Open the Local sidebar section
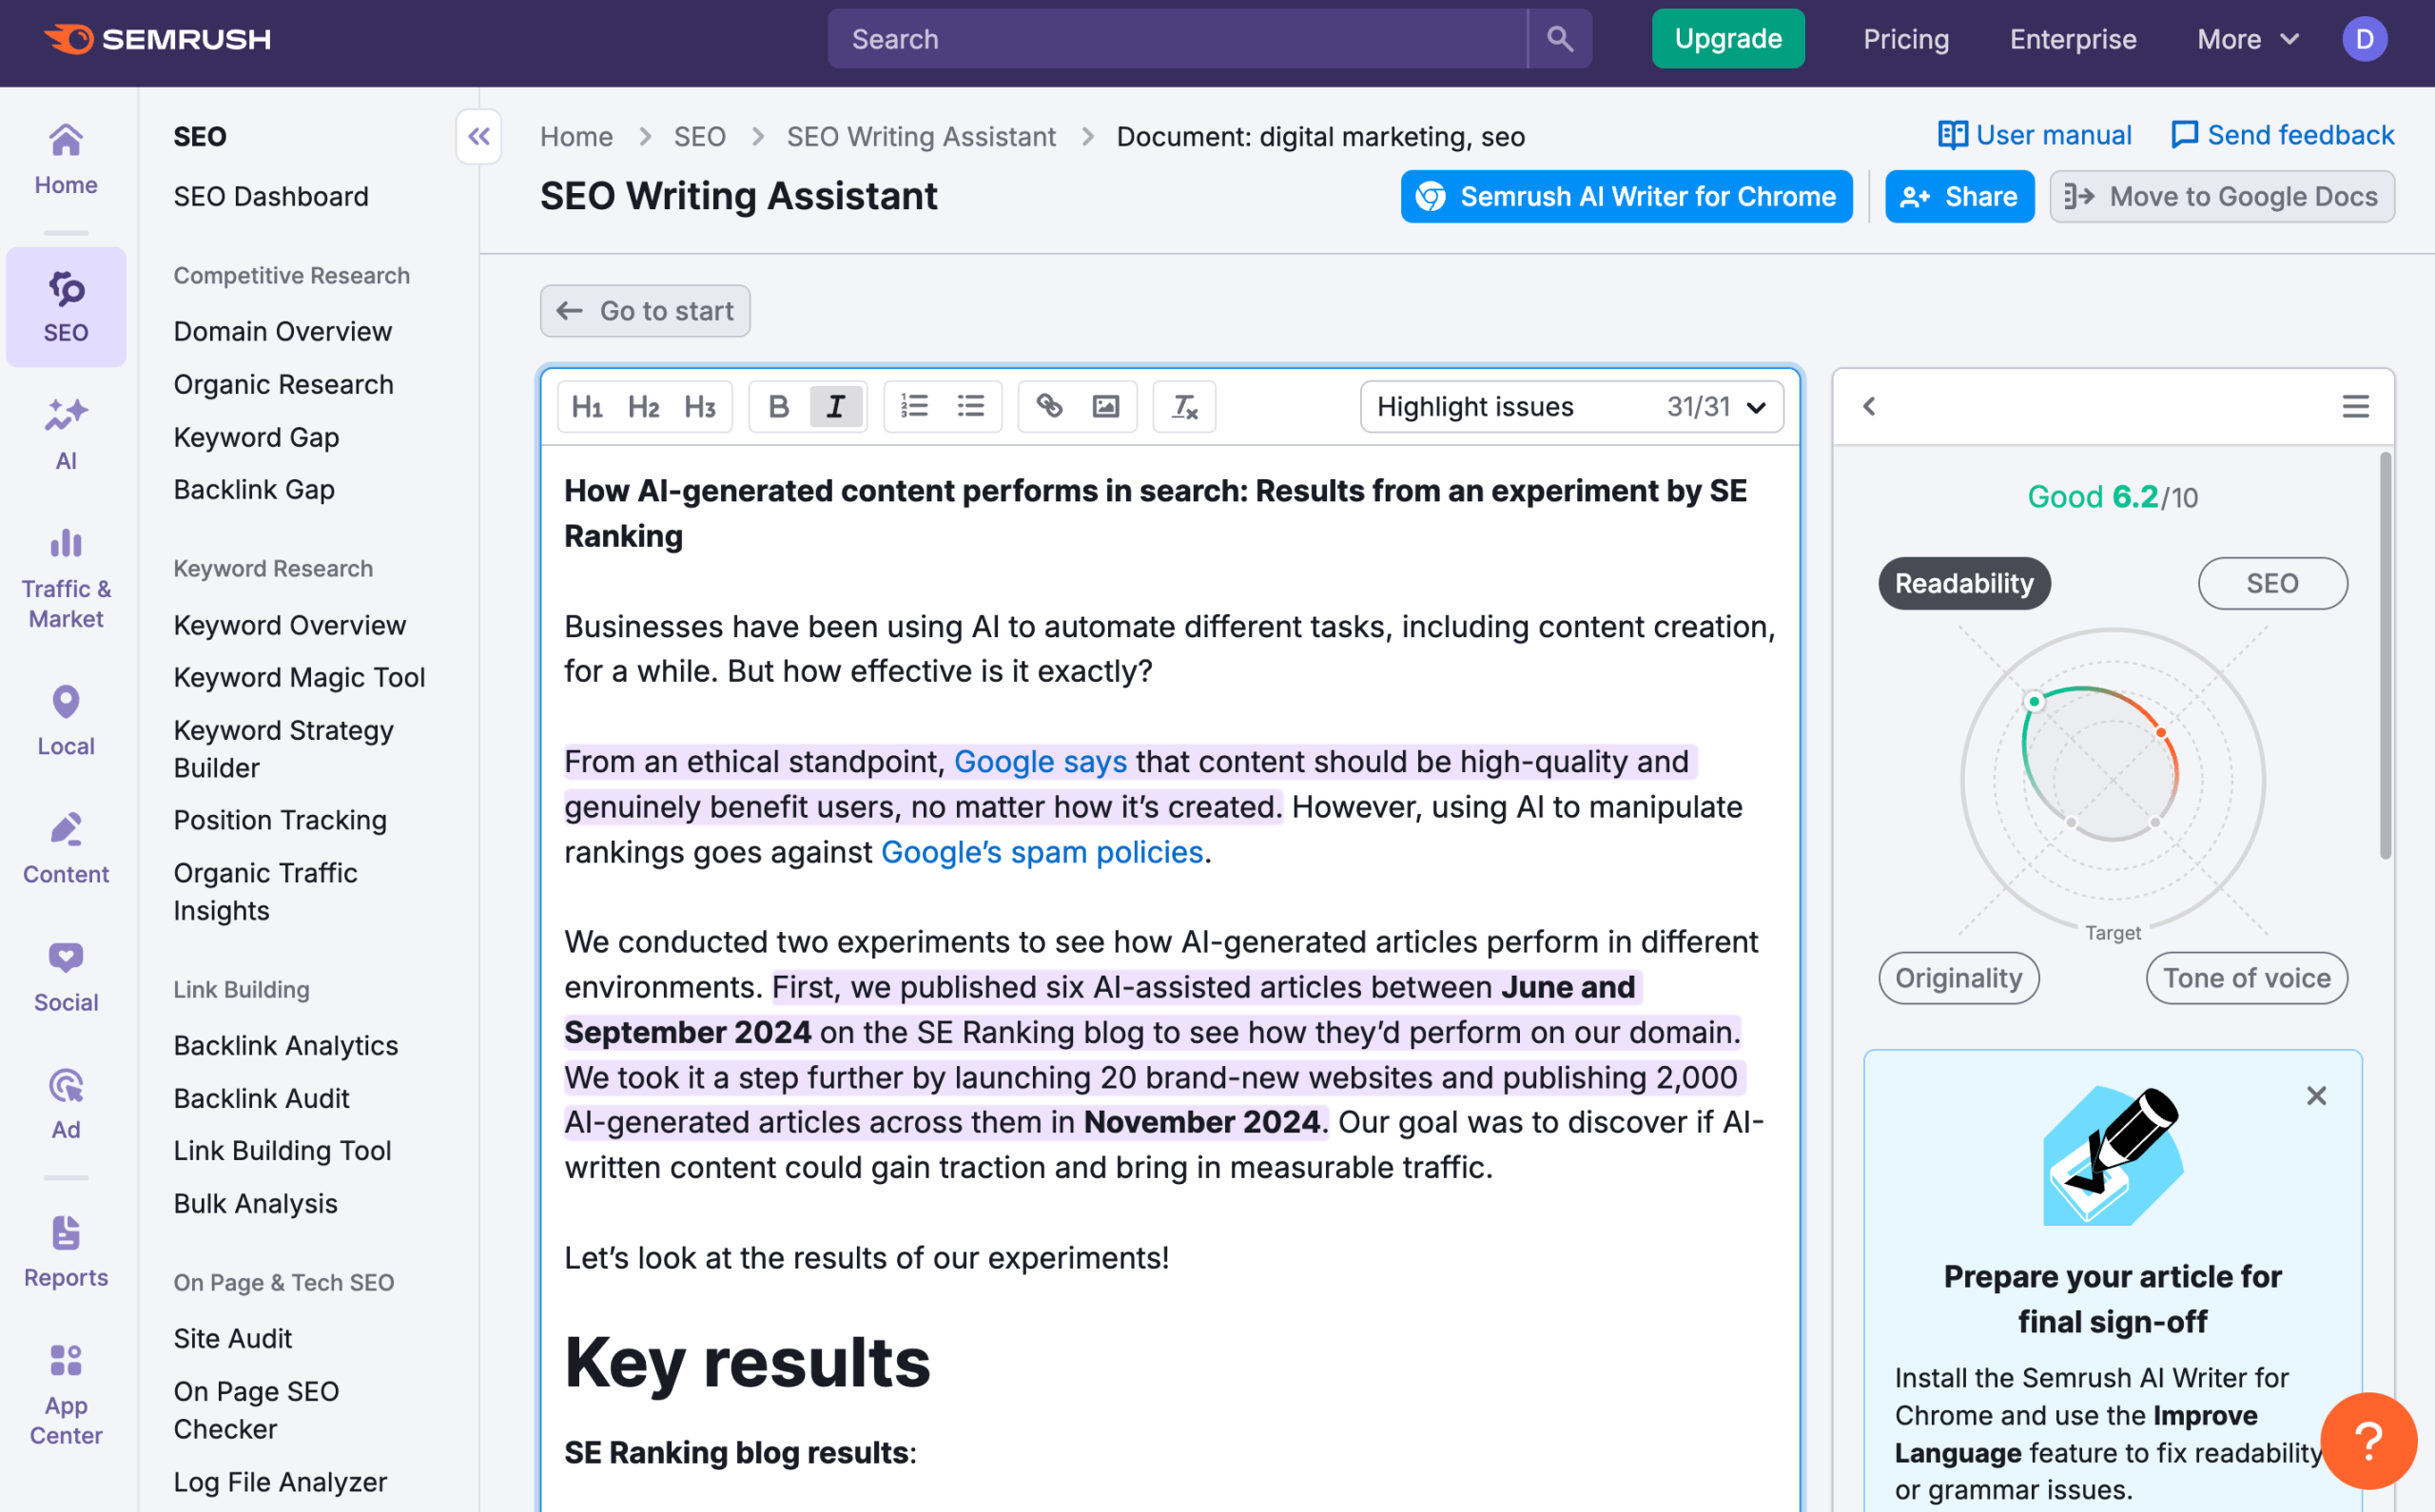This screenshot has width=2435, height=1512. tap(66, 720)
